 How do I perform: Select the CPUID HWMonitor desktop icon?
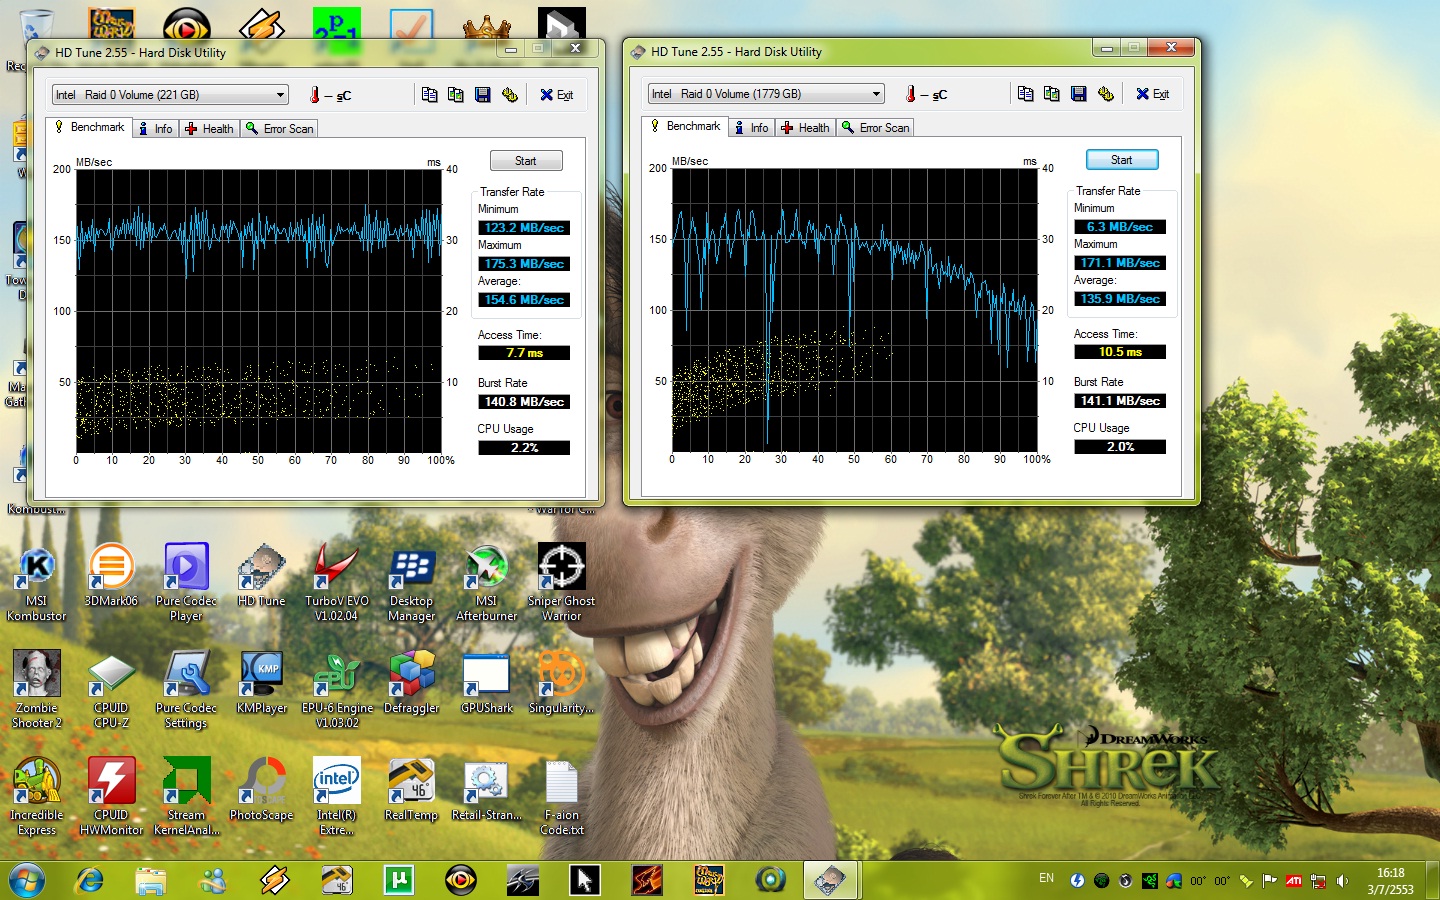pyautogui.click(x=111, y=797)
